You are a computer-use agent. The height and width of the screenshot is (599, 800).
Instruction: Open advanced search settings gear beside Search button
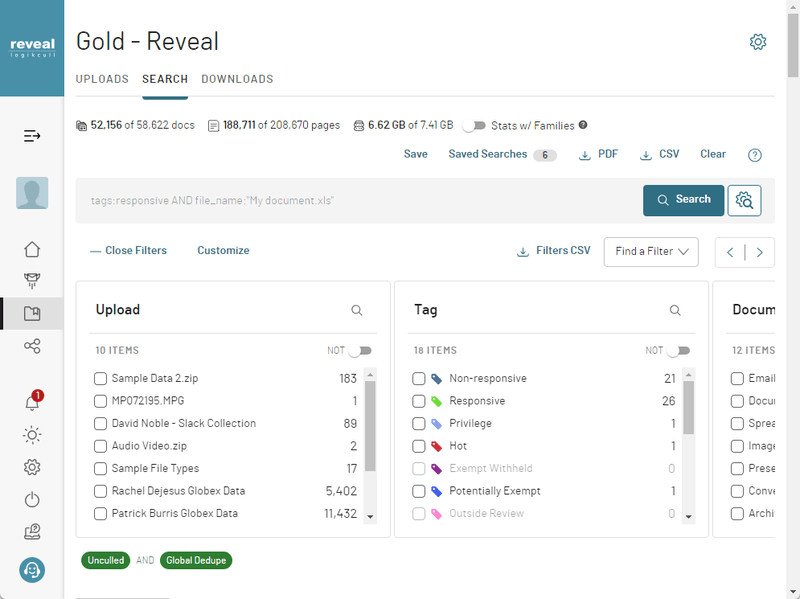coord(744,200)
